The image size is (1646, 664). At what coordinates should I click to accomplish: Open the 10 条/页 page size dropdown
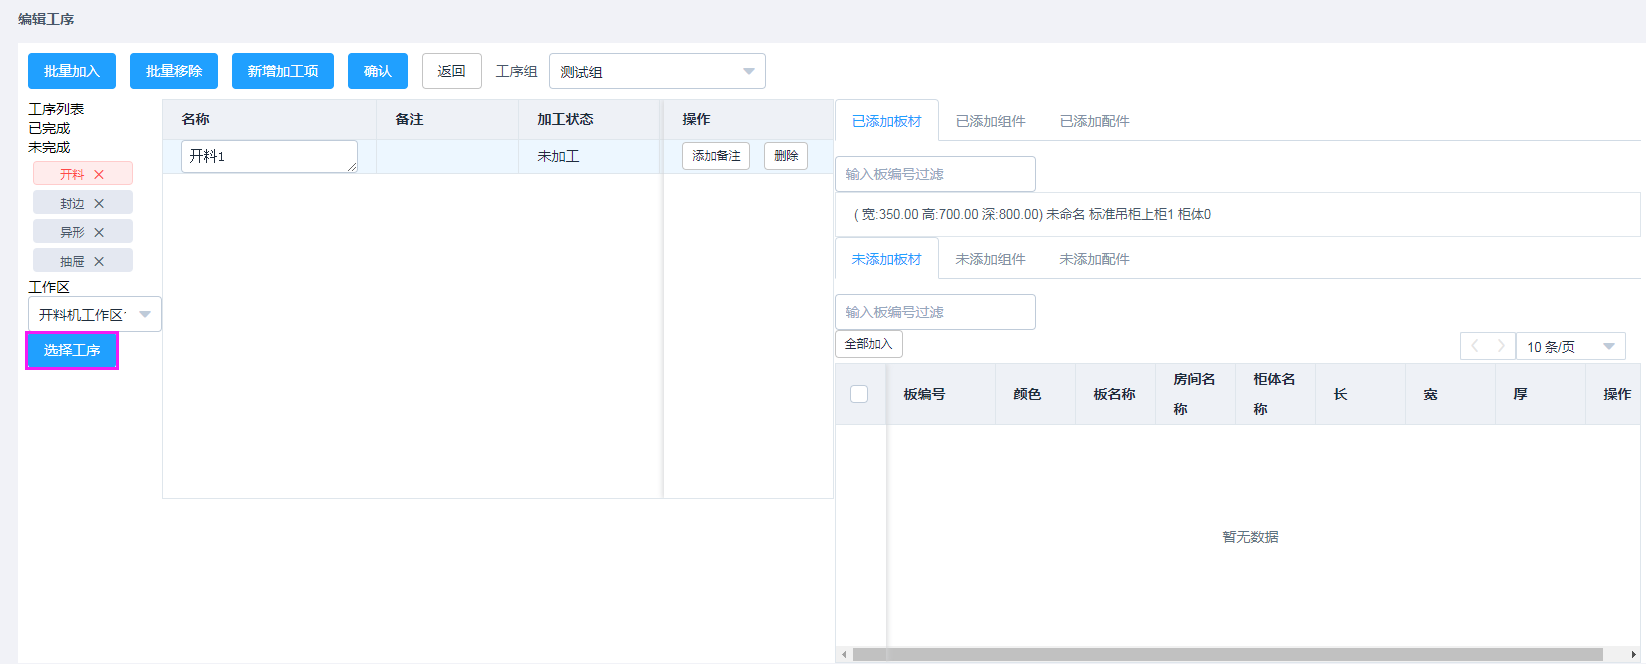[x=1570, y=347]
